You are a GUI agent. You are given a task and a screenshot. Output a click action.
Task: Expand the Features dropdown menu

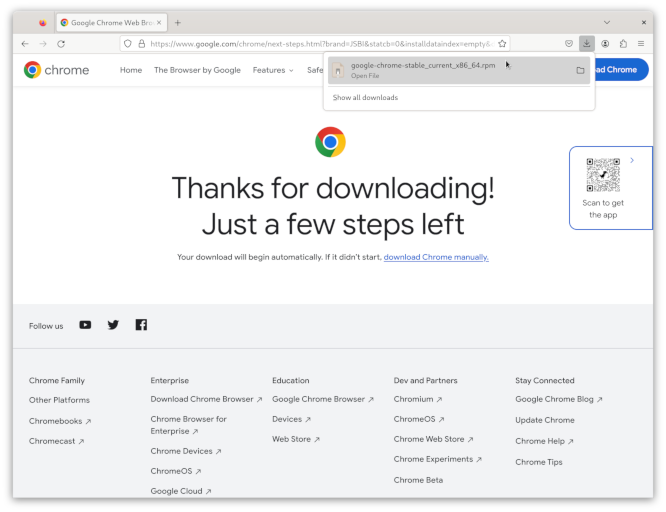click(273, 70)
